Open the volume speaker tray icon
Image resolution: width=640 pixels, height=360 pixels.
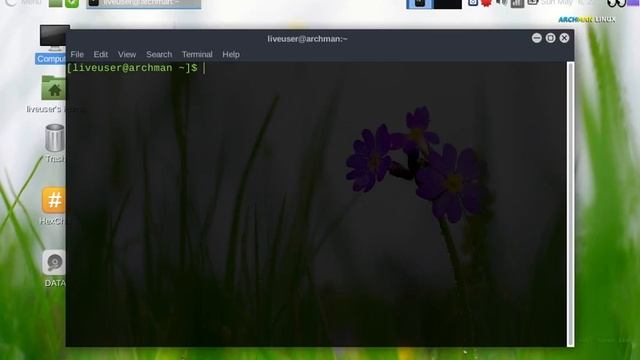pyautogui.click(x=502, y=3)
